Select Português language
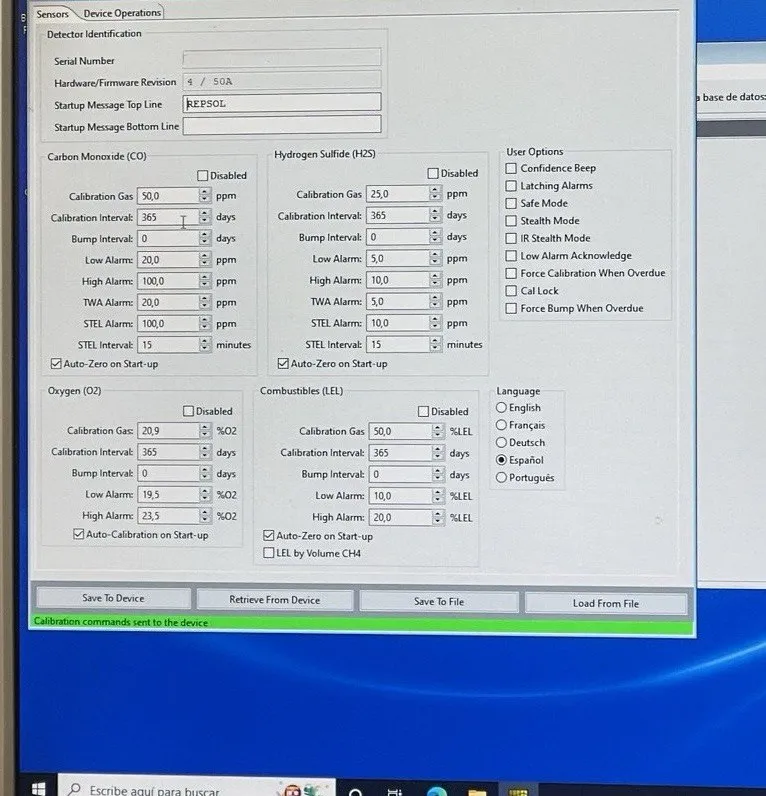This screenshot has height=796, width=766. click(502, 477)
